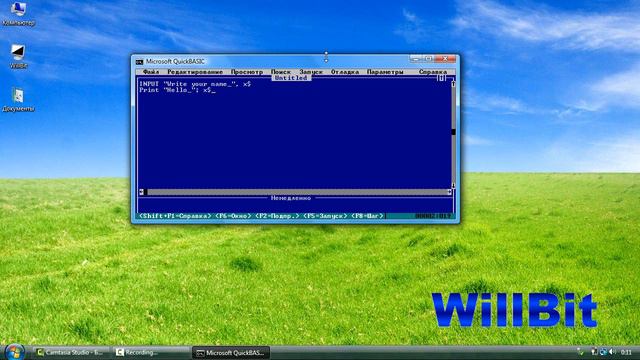
Task: Open the Просмотр menu
Action: click(x=247, y=72)
